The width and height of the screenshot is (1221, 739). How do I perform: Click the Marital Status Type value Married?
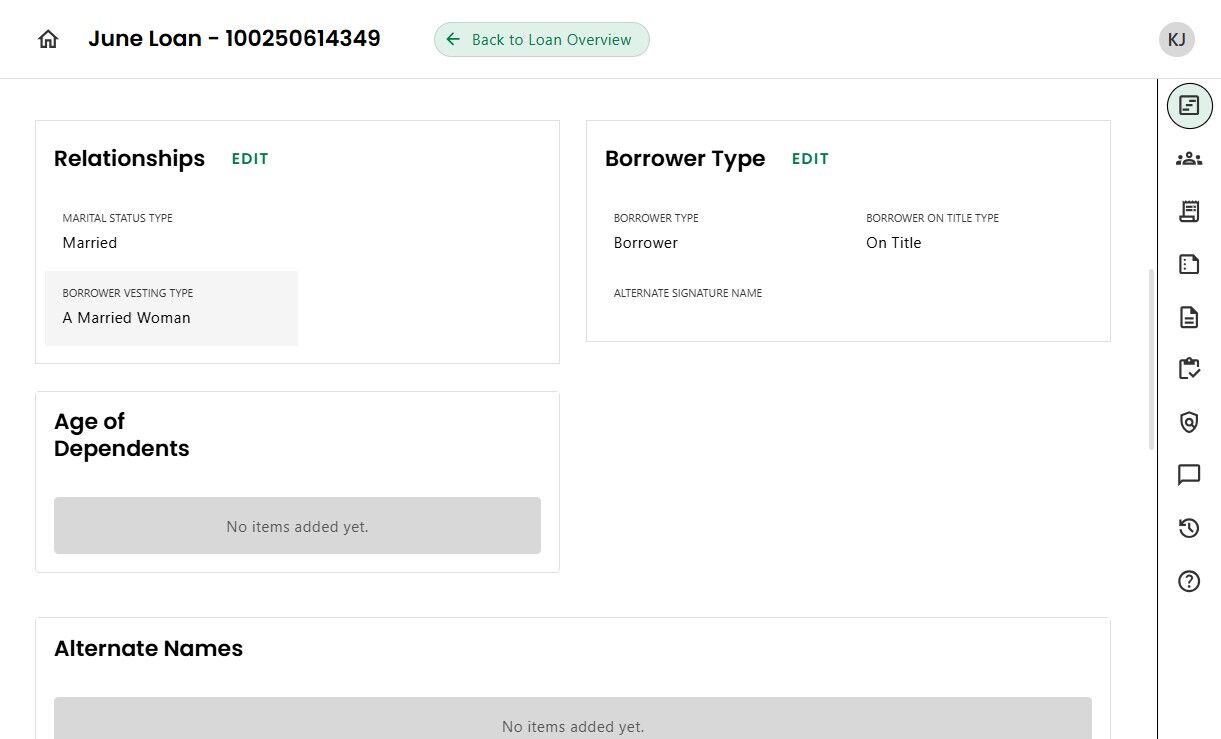(90, 243)
